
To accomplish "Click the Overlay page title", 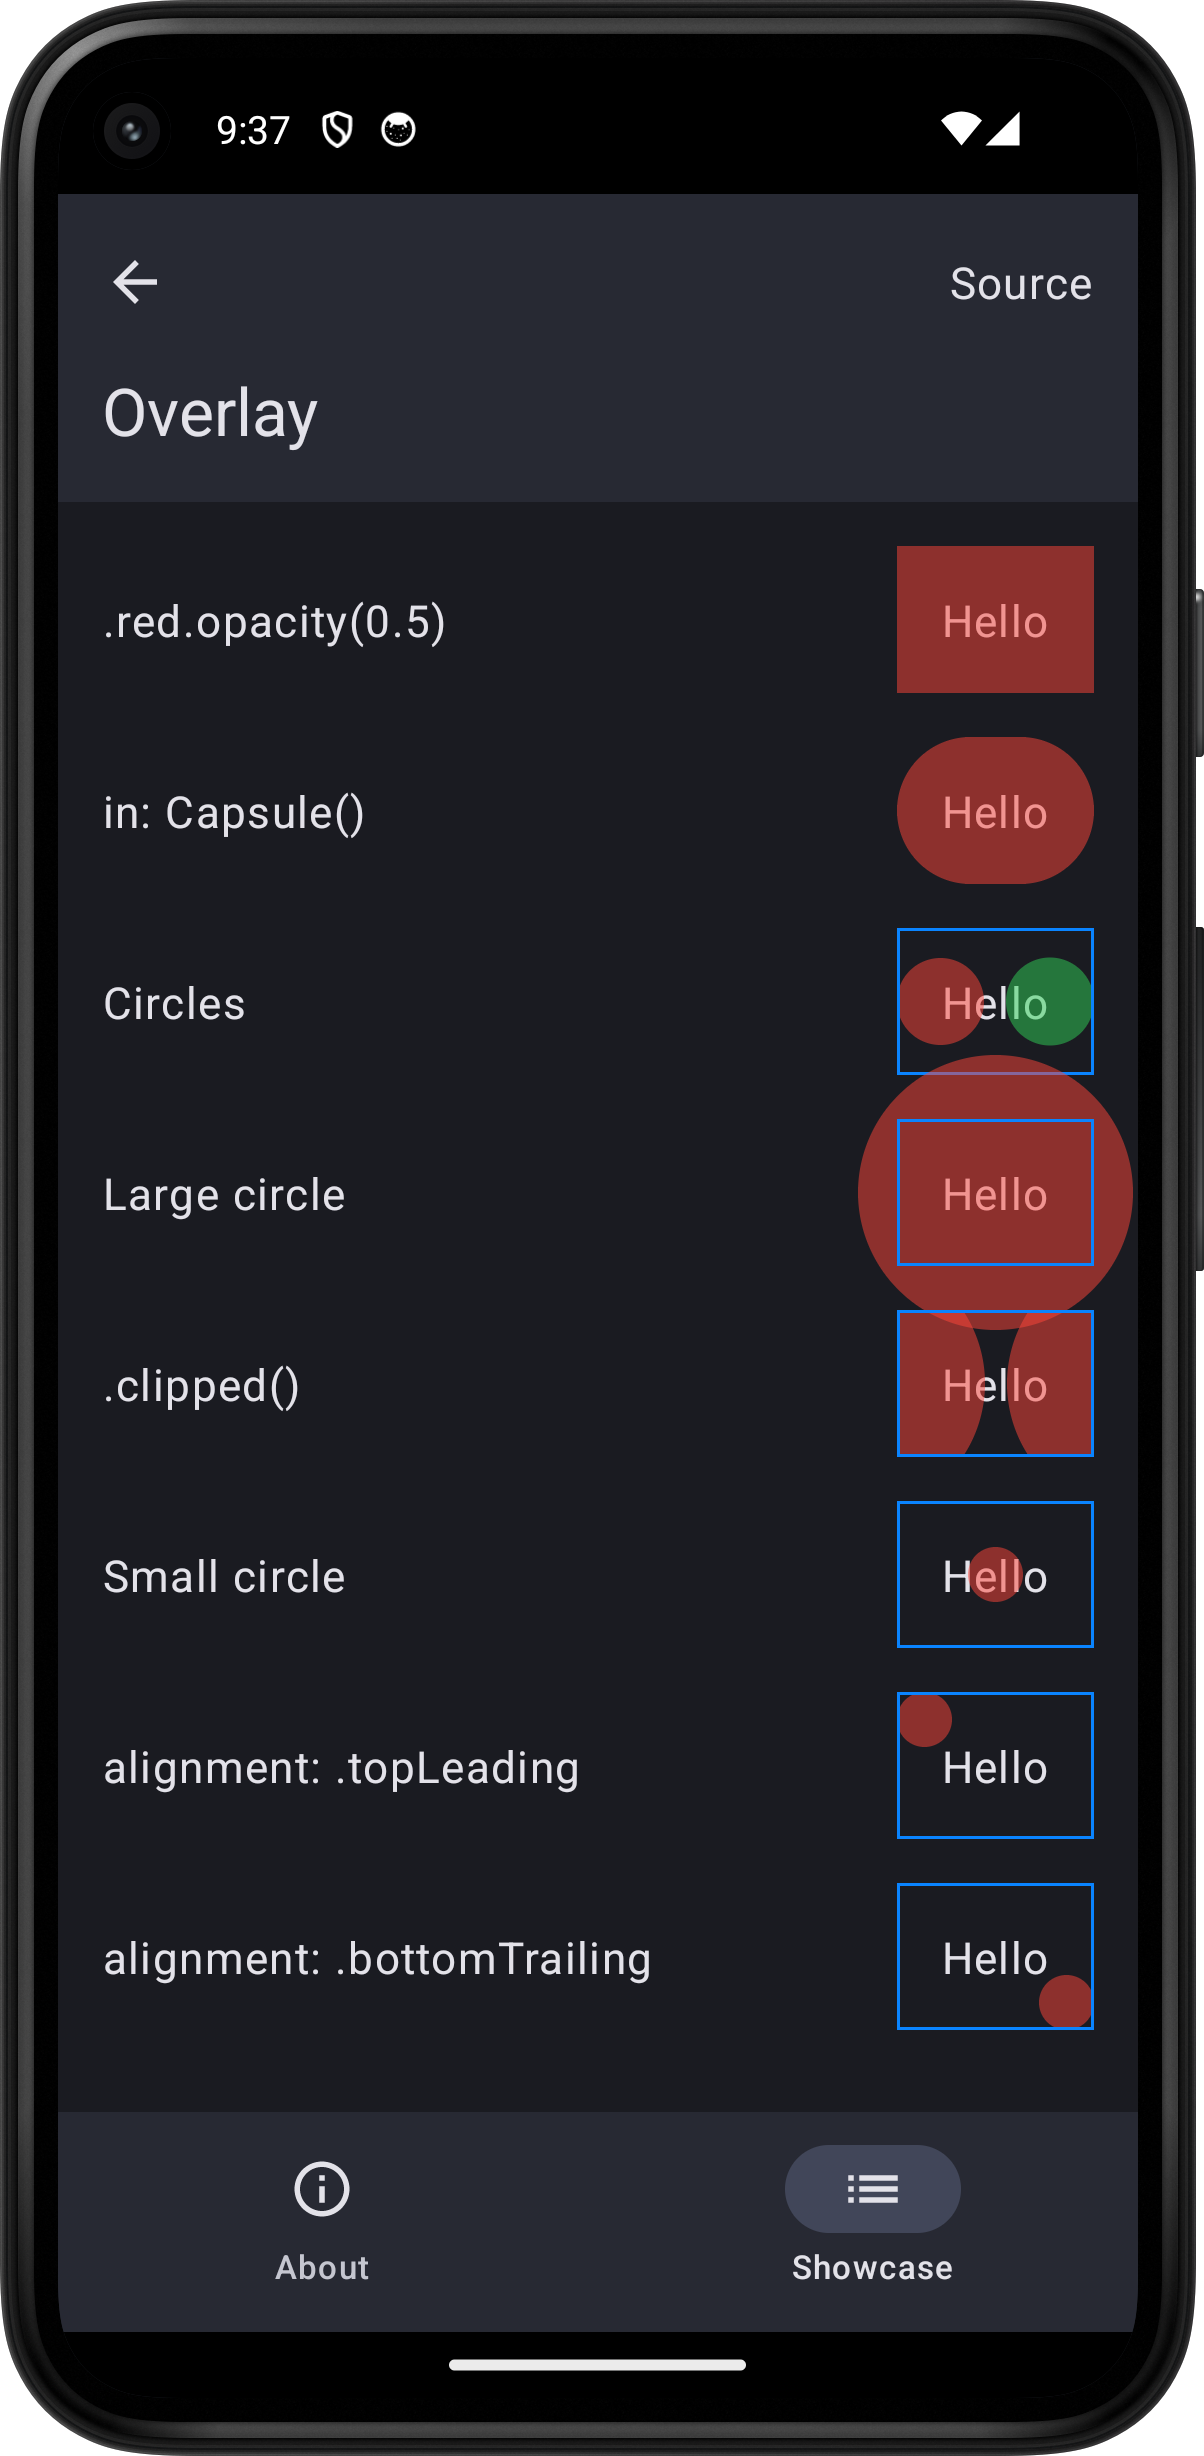I will (x=210, y=412).
